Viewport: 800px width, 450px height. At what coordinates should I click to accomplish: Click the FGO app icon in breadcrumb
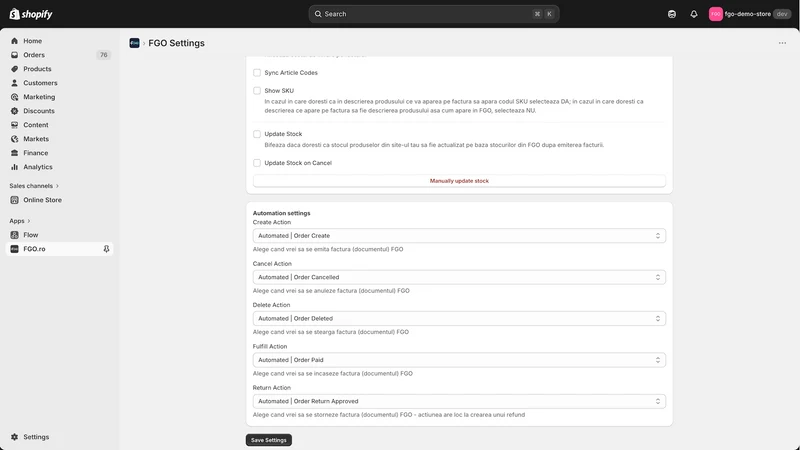click(134, 43)
